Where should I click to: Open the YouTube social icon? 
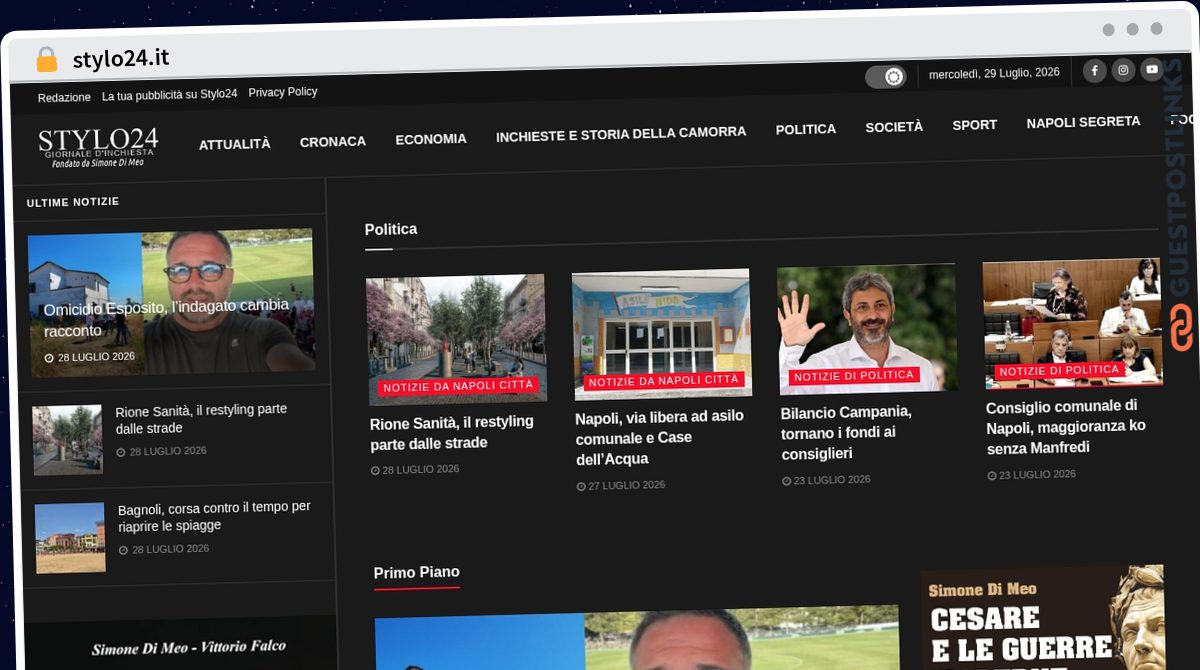[x=1152, y=69]
